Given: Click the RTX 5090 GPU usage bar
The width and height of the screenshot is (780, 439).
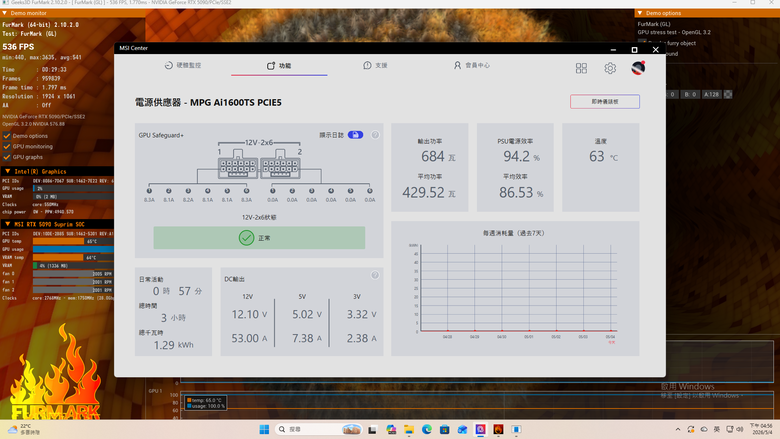Looking at the screenshot, I should point(73,249).
